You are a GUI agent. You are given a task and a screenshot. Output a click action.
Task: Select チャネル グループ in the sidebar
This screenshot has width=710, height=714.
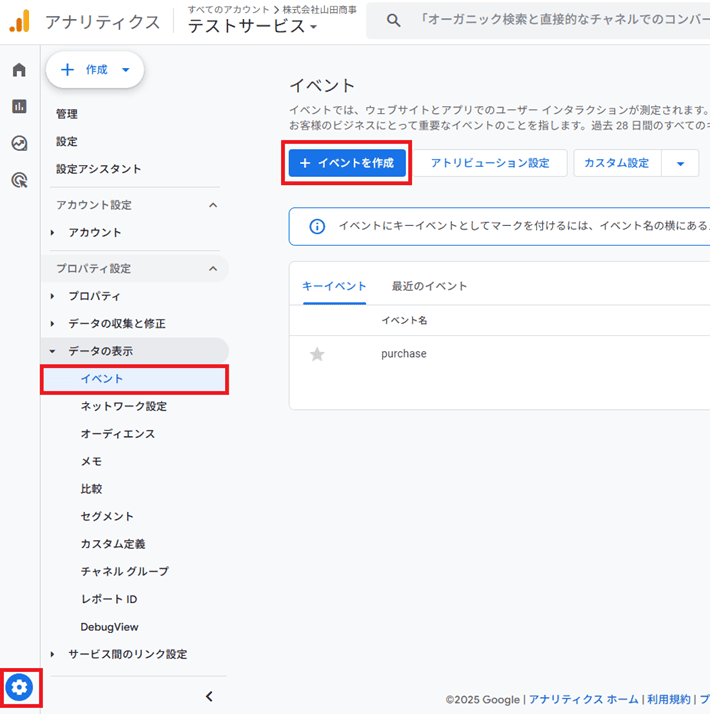click(x=125, y=571)
